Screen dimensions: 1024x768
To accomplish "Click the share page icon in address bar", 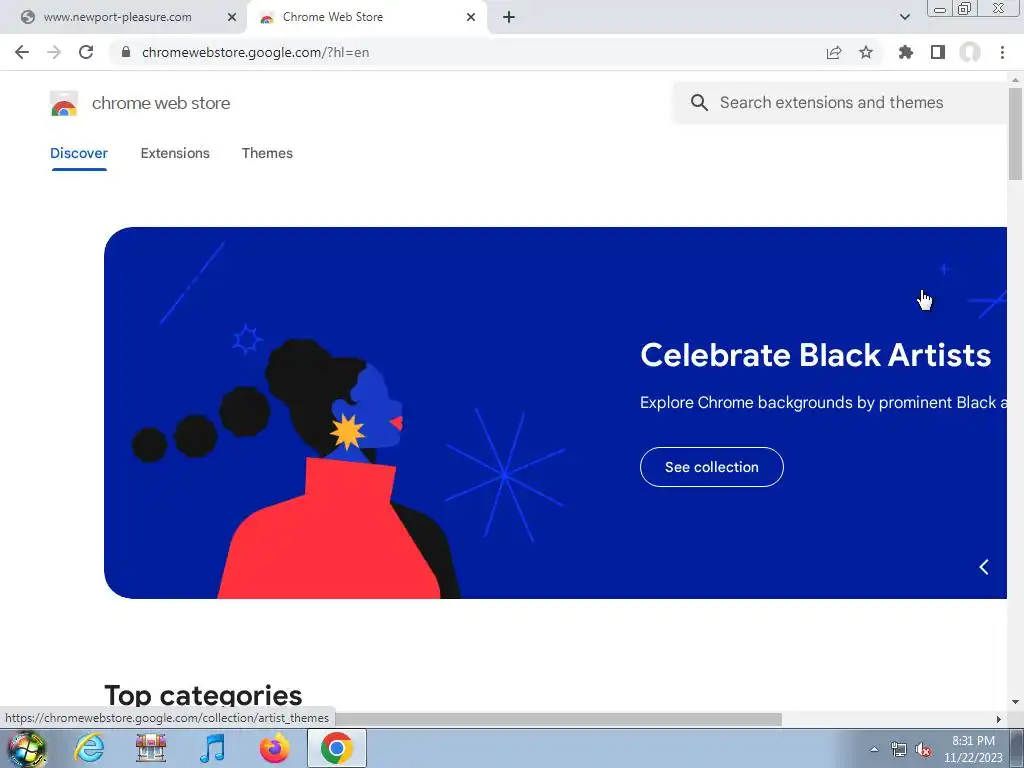I will pyautogui.click(x=834, y=52).
